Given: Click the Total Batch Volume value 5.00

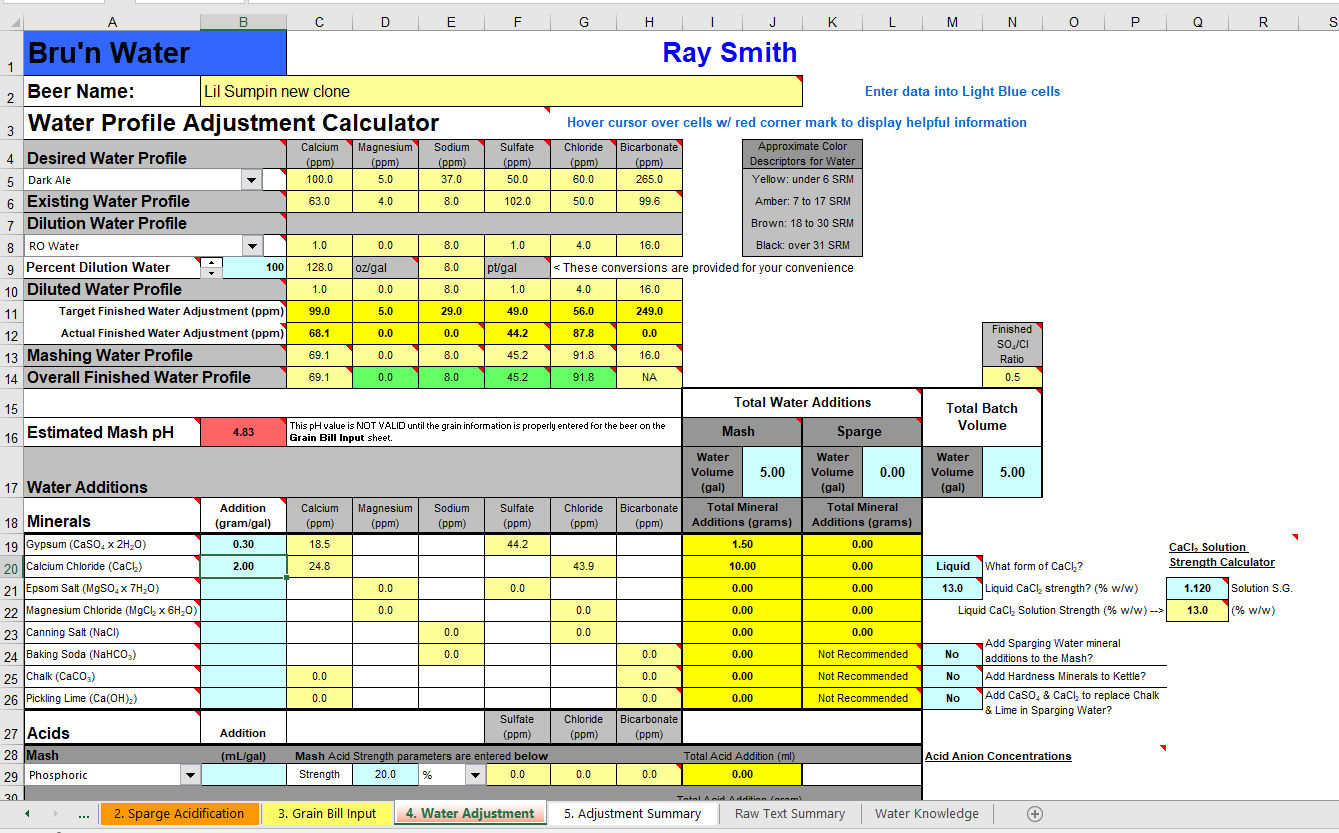Looking at the screenshot, I should (x=1012, y=472).
